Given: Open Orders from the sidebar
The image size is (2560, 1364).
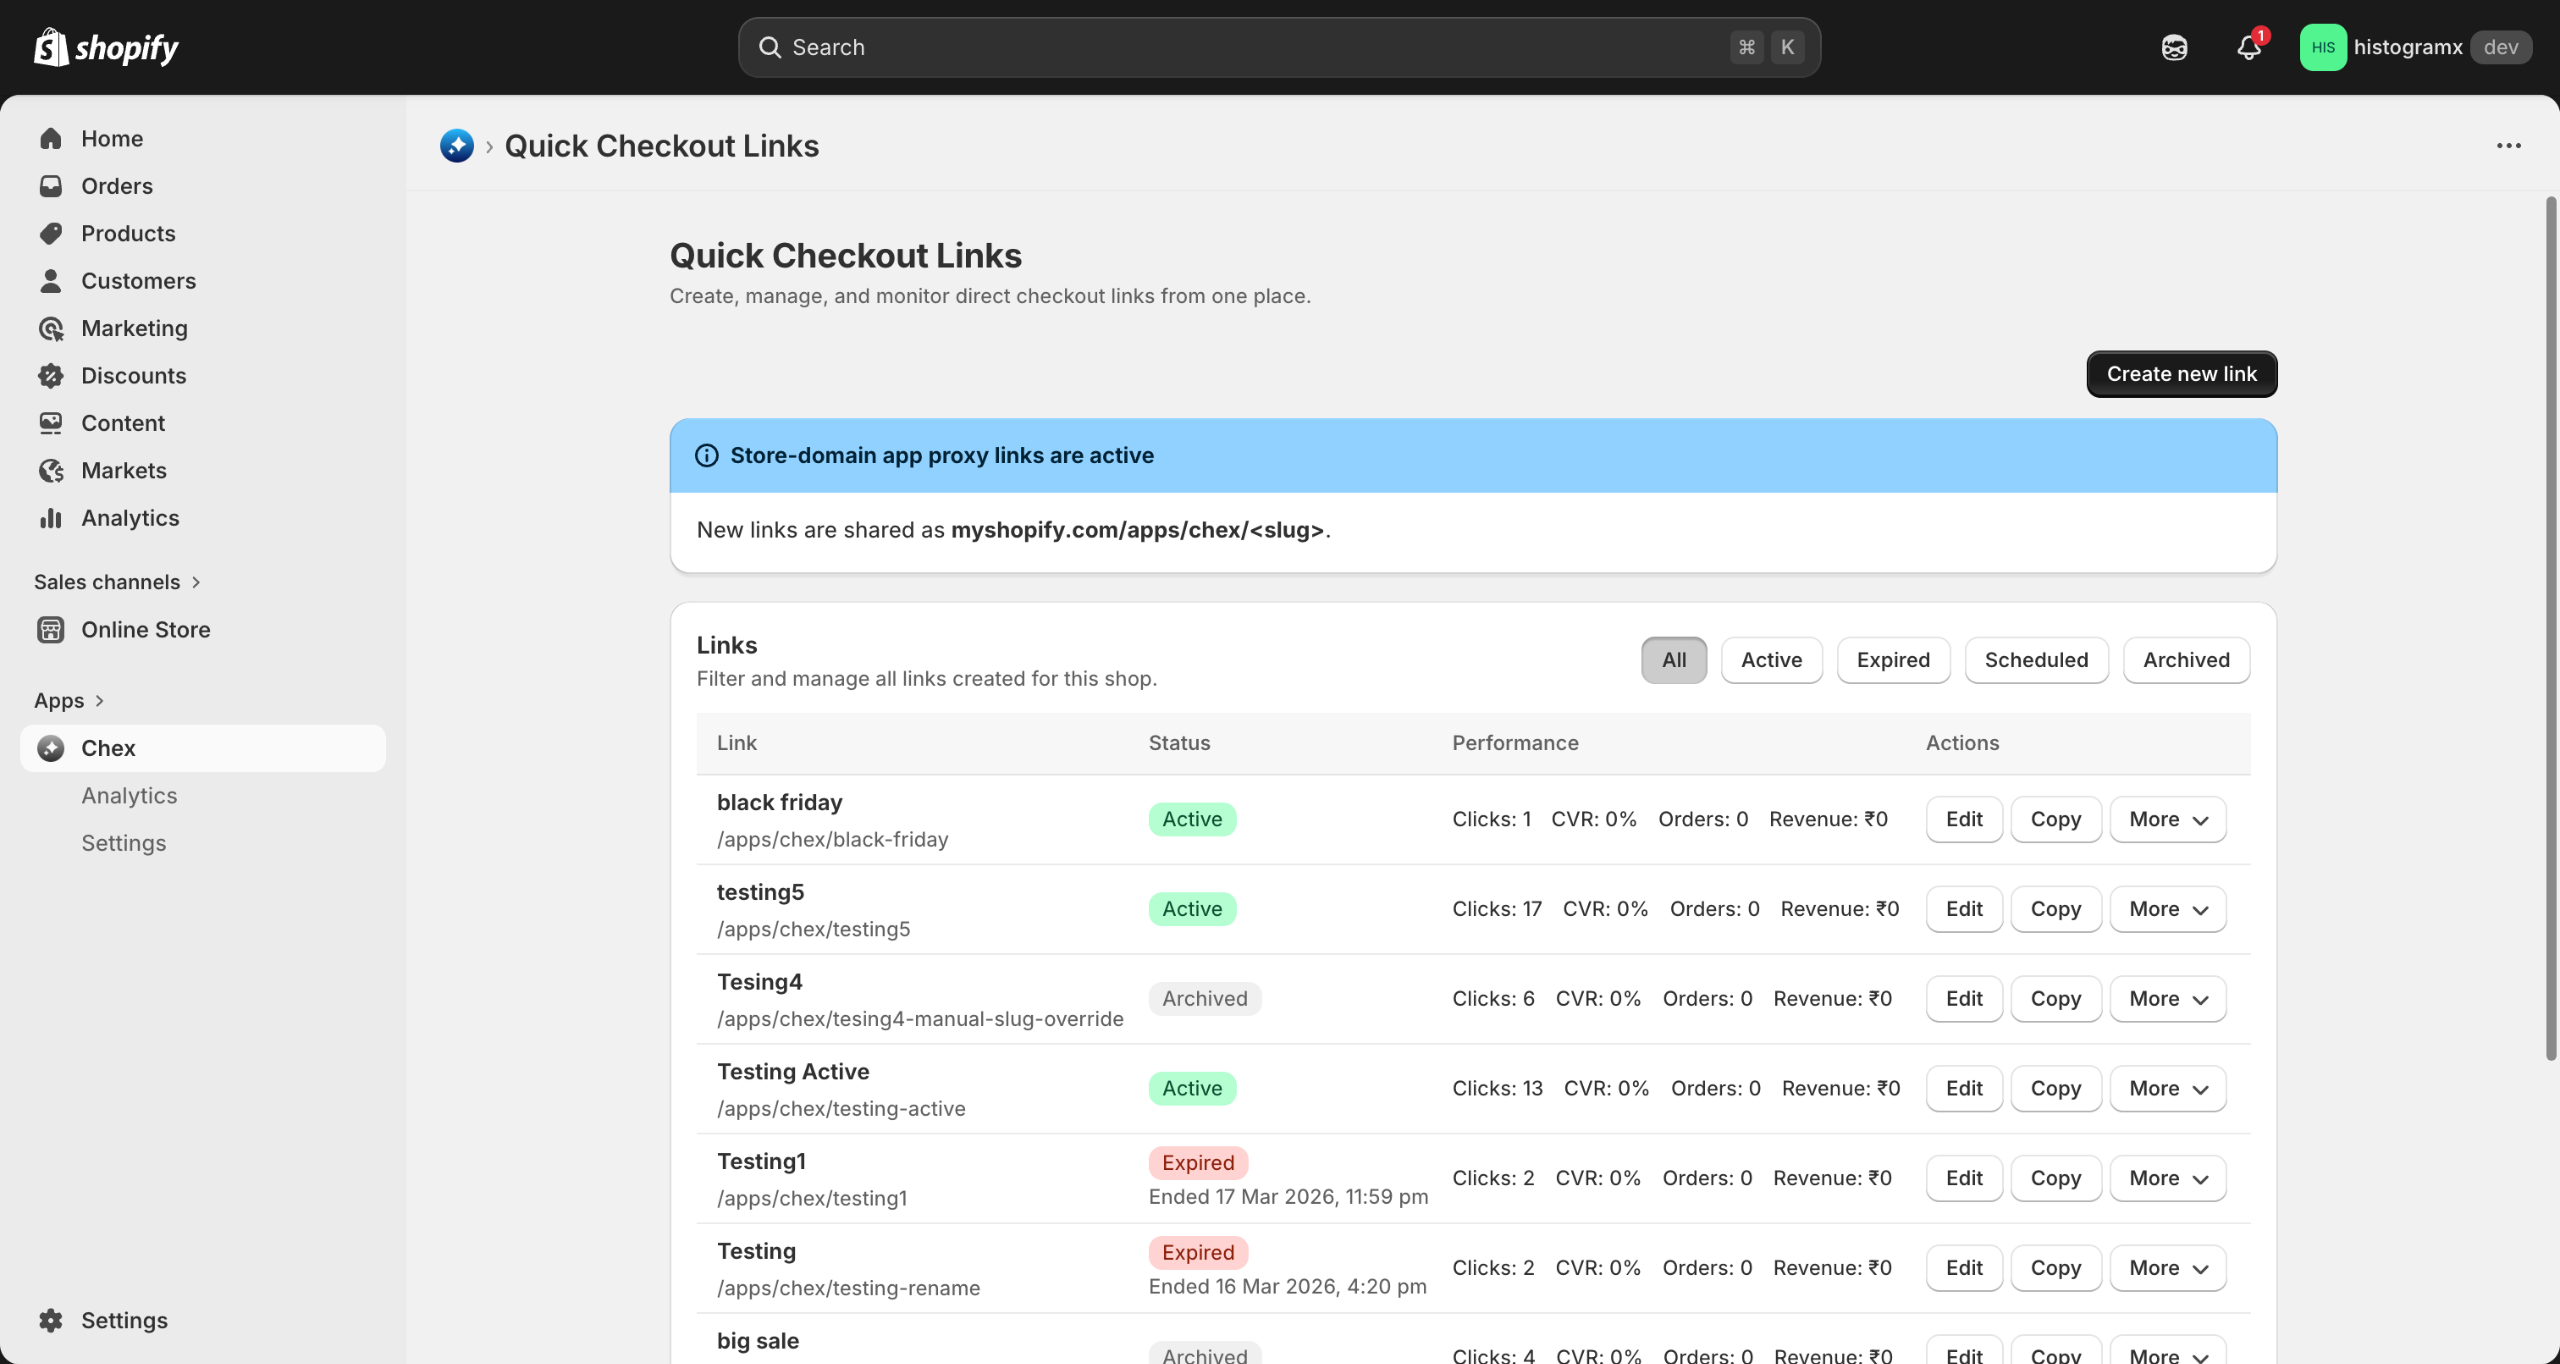Looking at the screenshot, I should click(117, 186).
